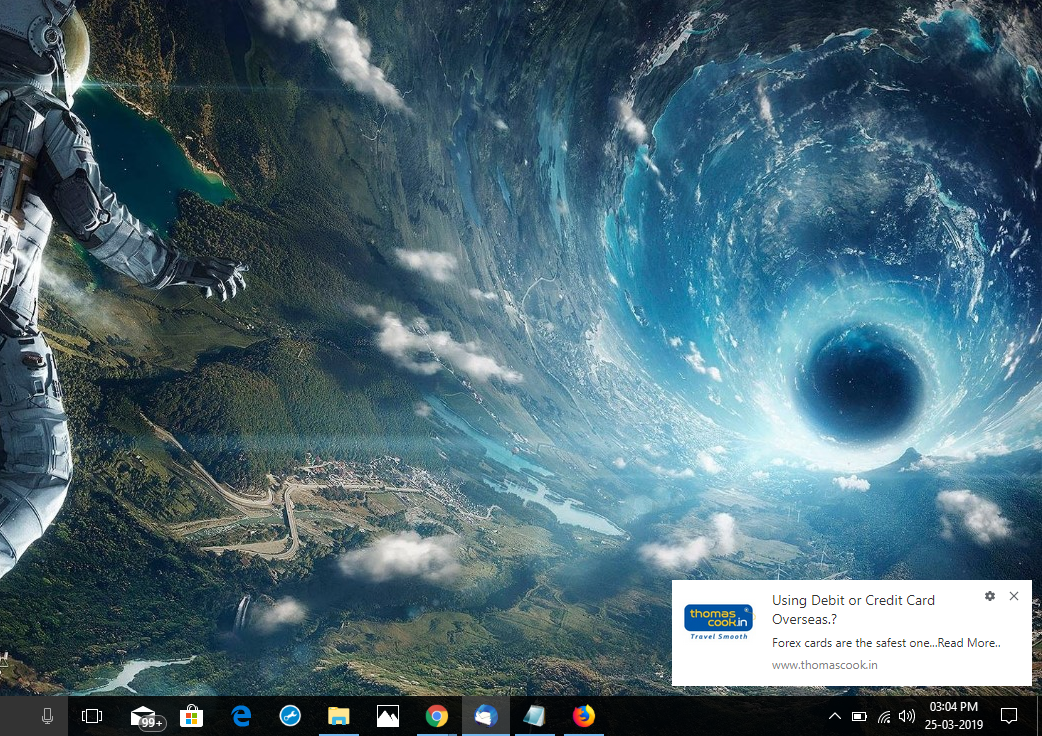Click the Cortana microphone icon

point(47,715)
